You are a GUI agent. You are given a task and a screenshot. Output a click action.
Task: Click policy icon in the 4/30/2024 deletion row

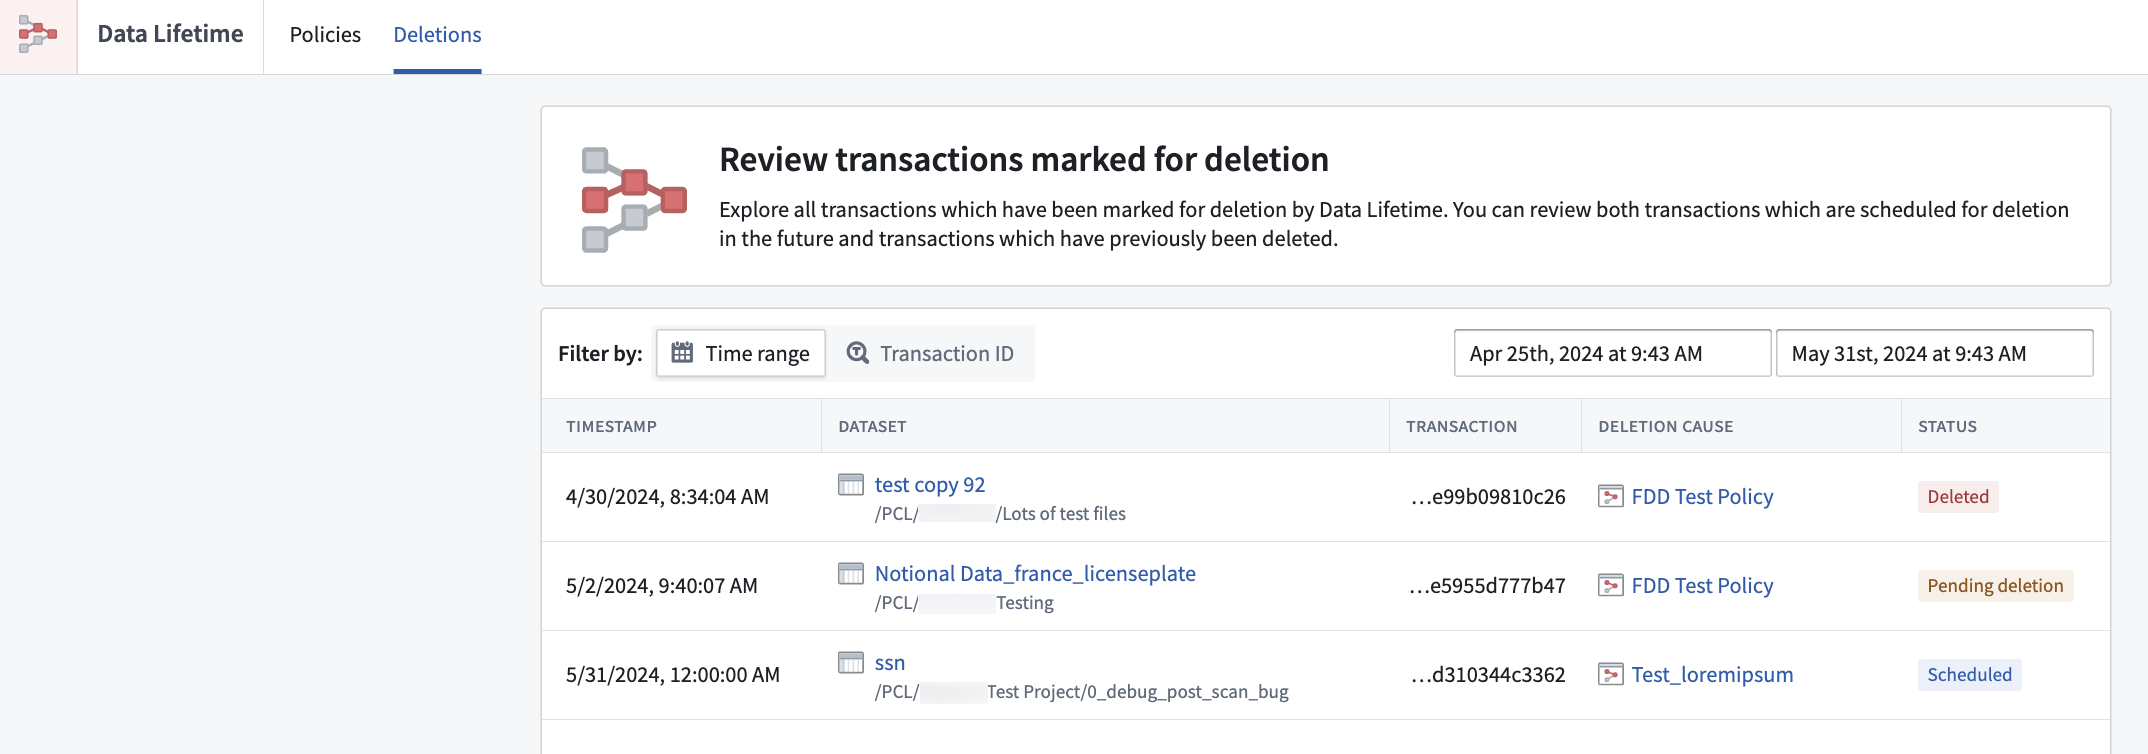[x=1611, y=497]
